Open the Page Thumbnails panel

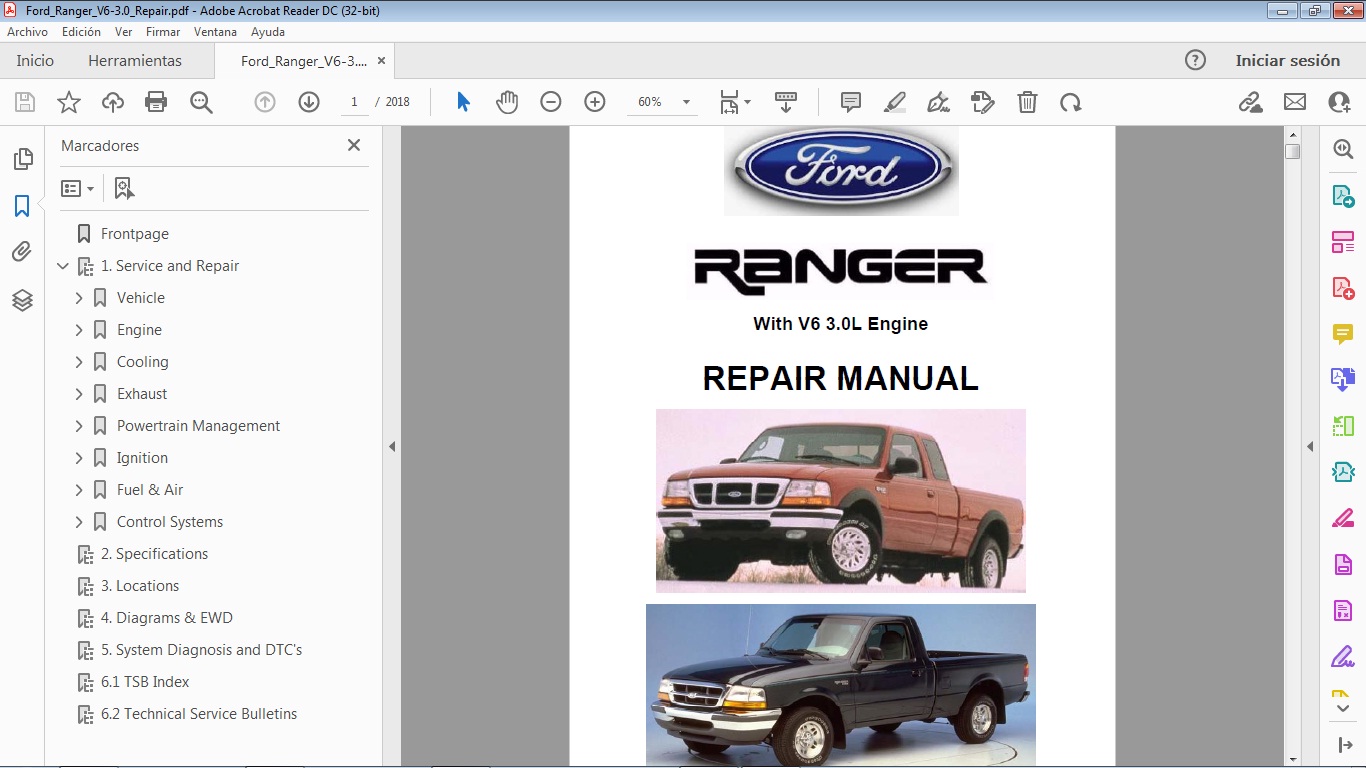tap(22, 158)
